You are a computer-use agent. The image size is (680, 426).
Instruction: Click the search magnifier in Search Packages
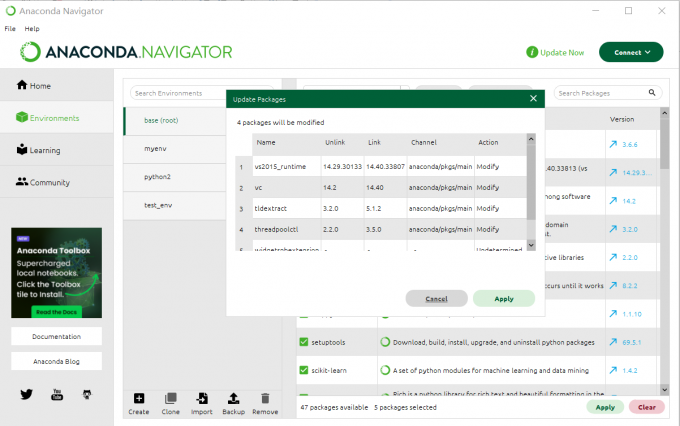point(652,92)
